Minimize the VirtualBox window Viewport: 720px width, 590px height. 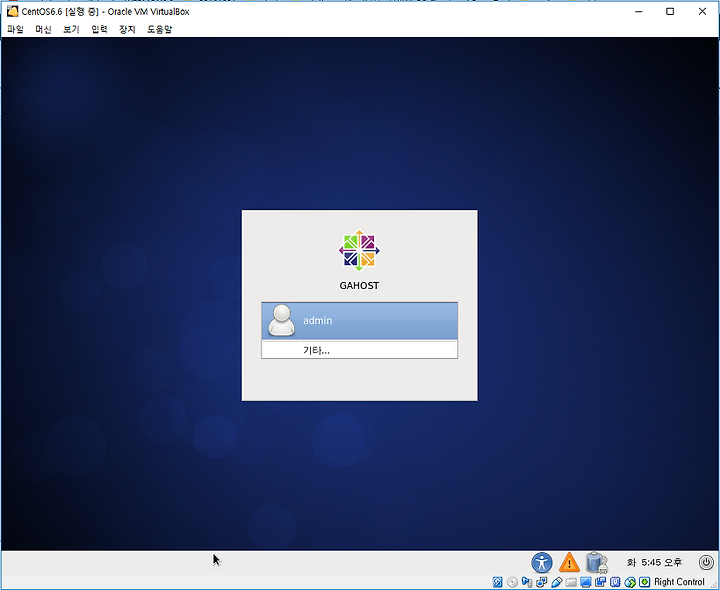(638, 11)
